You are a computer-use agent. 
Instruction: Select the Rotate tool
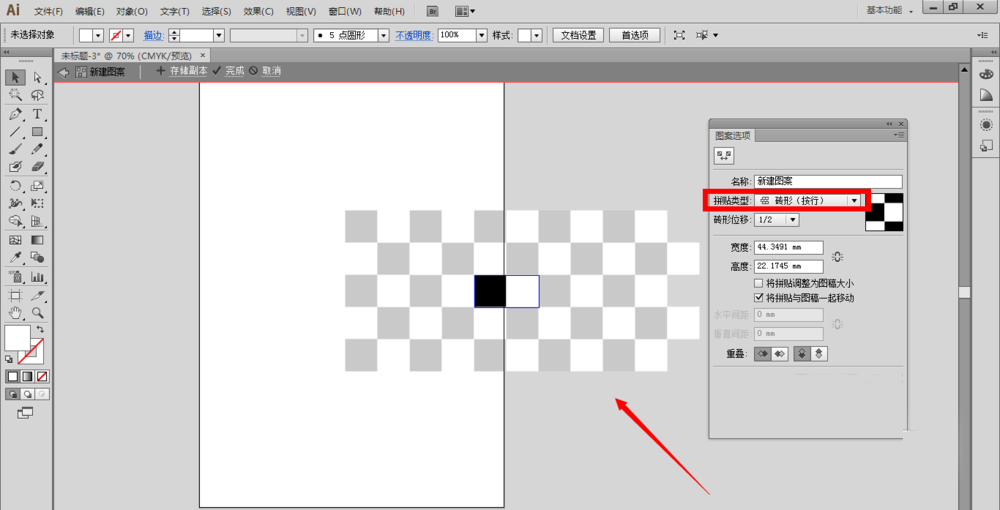15,186
